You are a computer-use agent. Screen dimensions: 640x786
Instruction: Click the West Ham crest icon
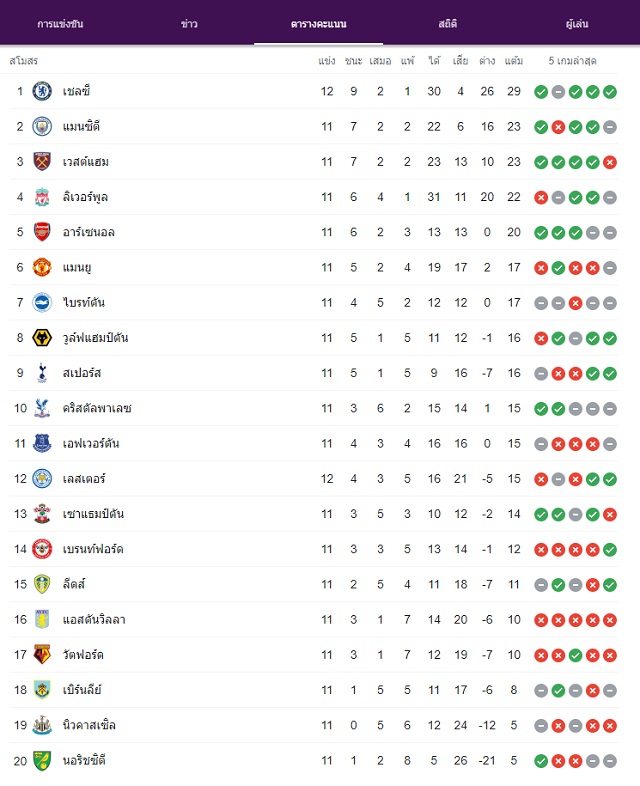click(42, 161)
